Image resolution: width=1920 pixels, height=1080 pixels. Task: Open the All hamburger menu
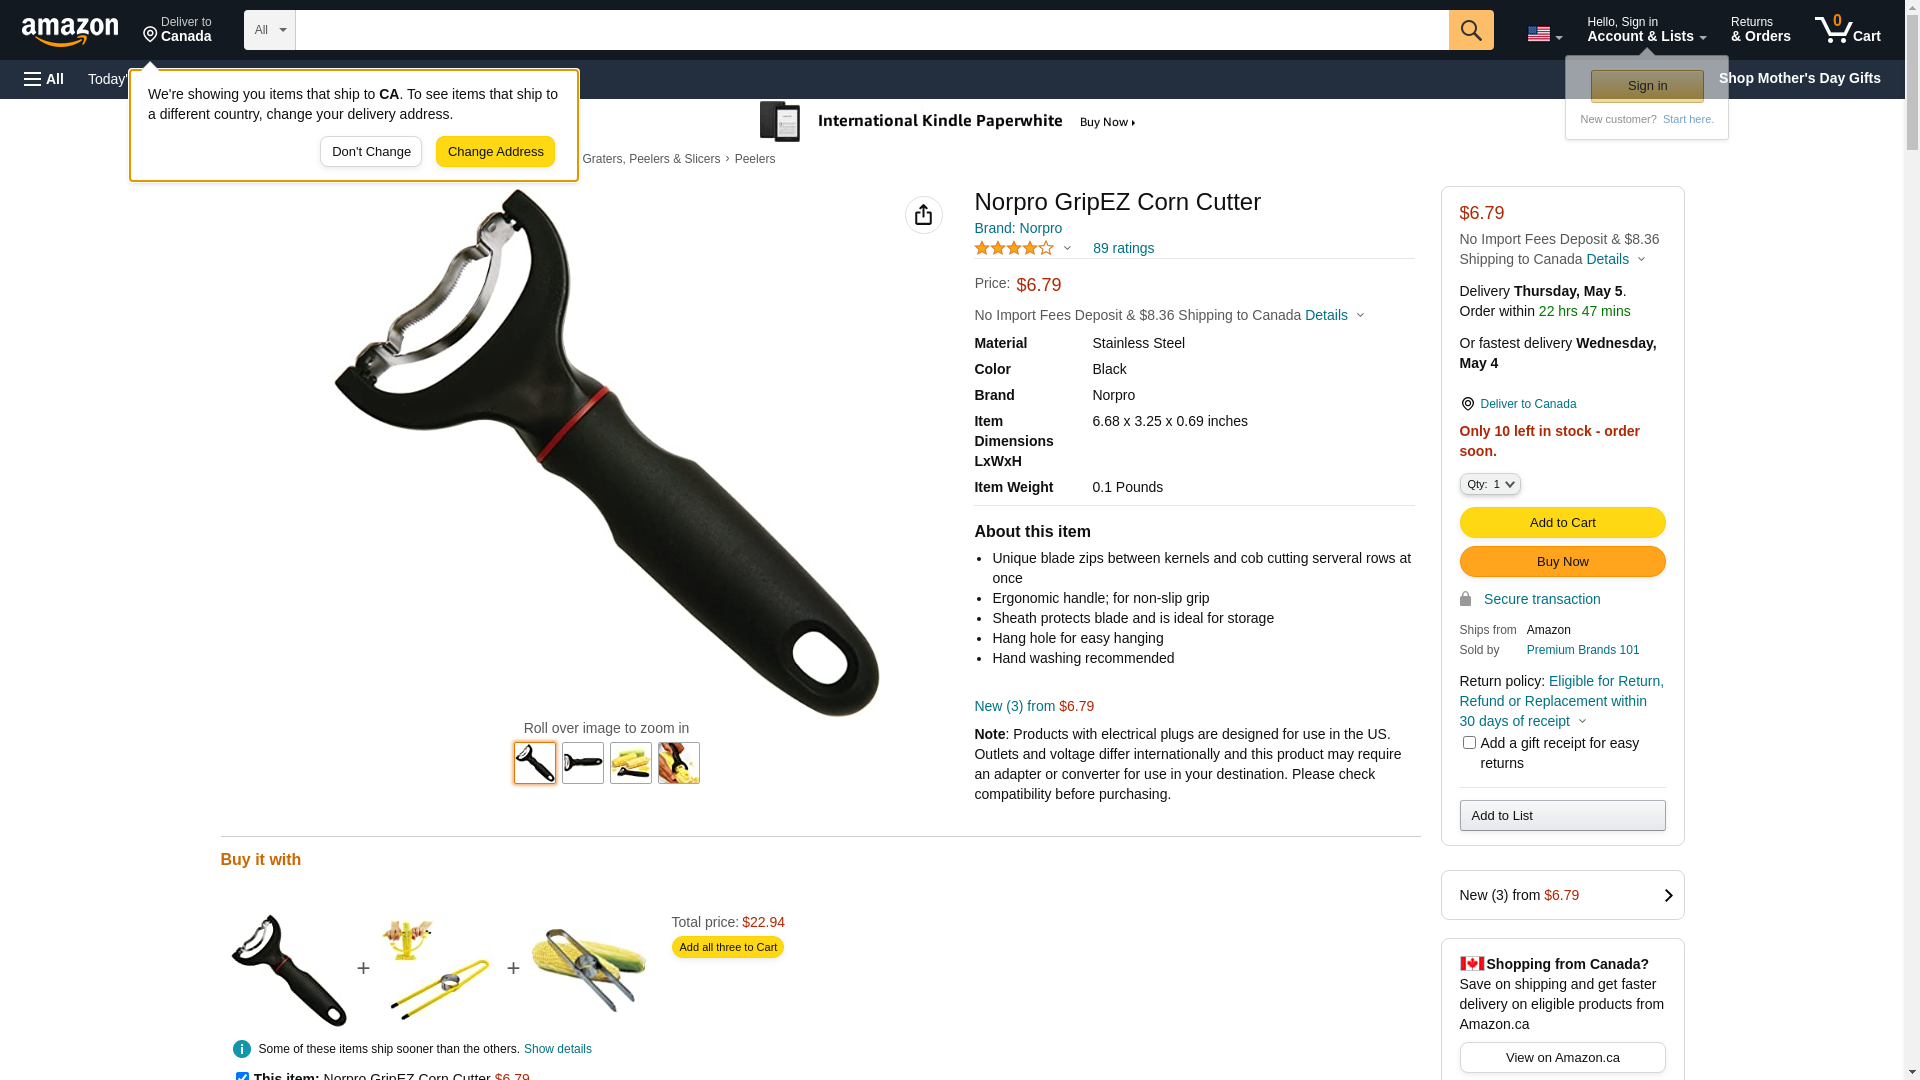44,79
